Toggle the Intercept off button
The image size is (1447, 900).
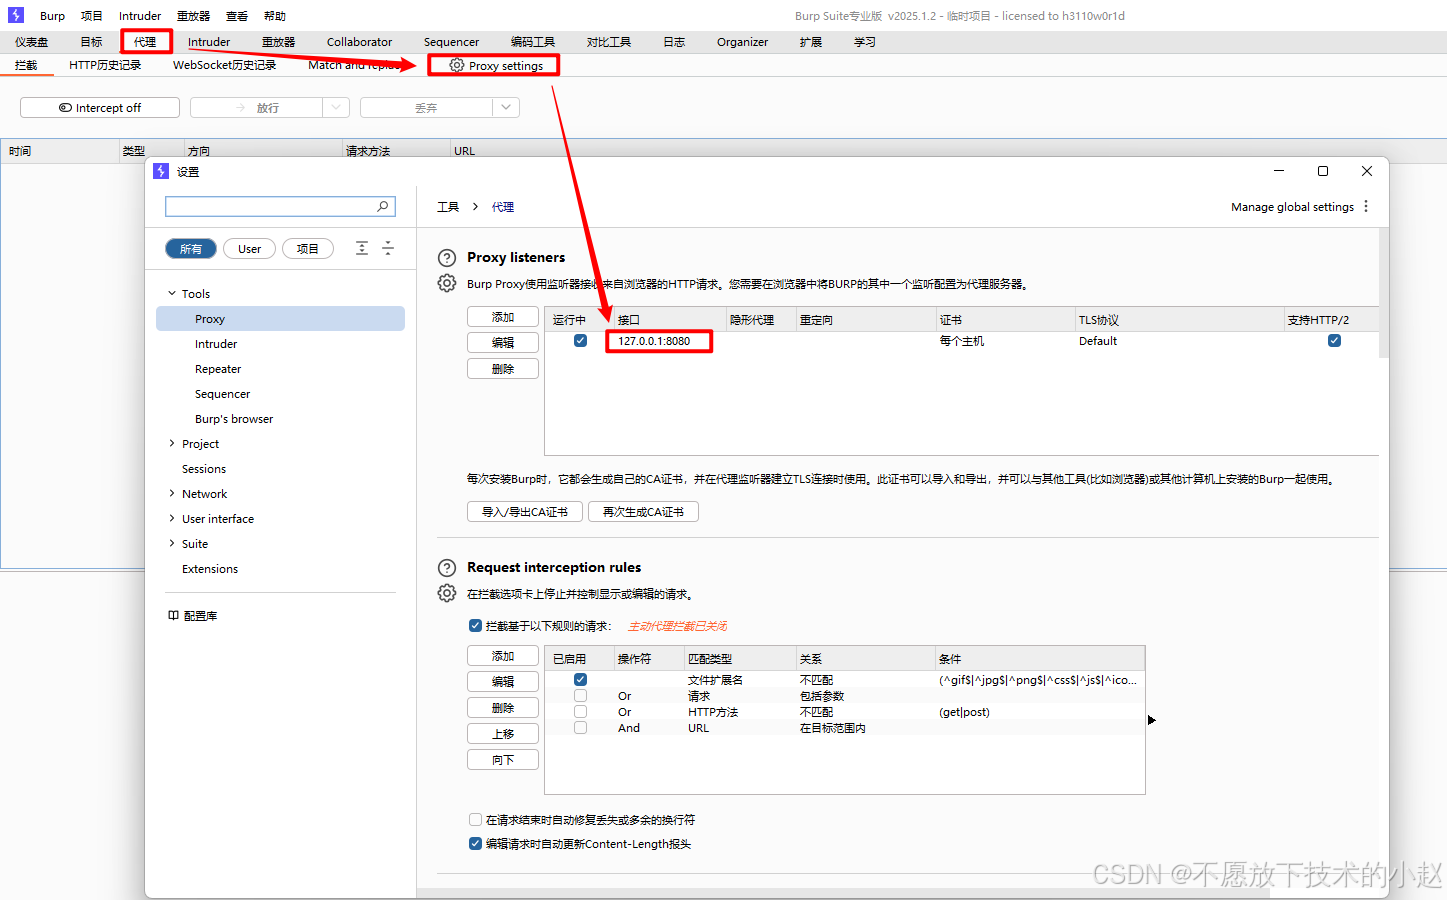pos(100,107)
